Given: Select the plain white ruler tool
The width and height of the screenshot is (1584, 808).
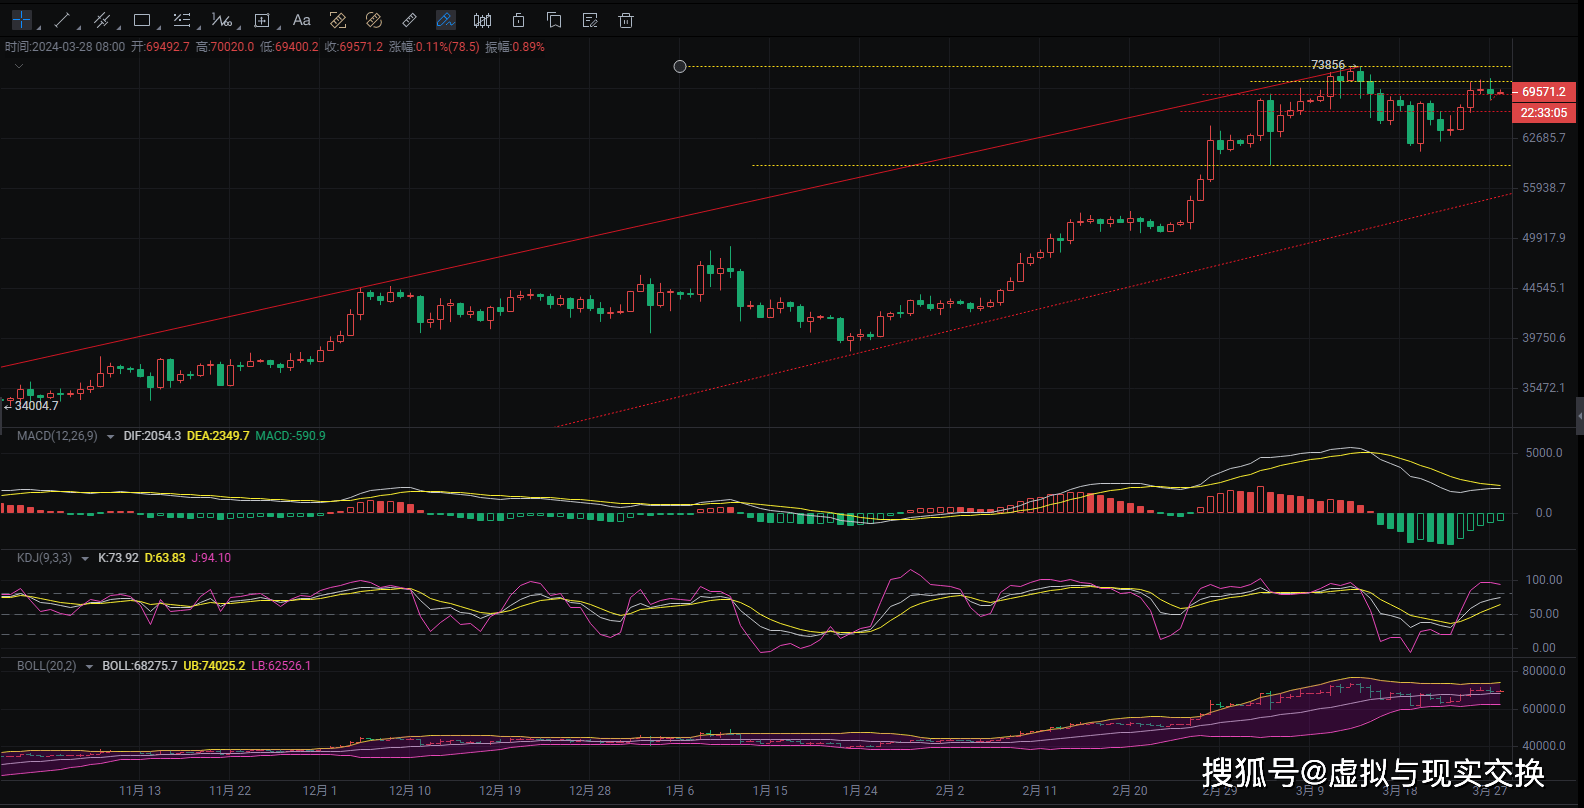Looking at the screenshot, I should pyautogui.click(x=410, y=20).
